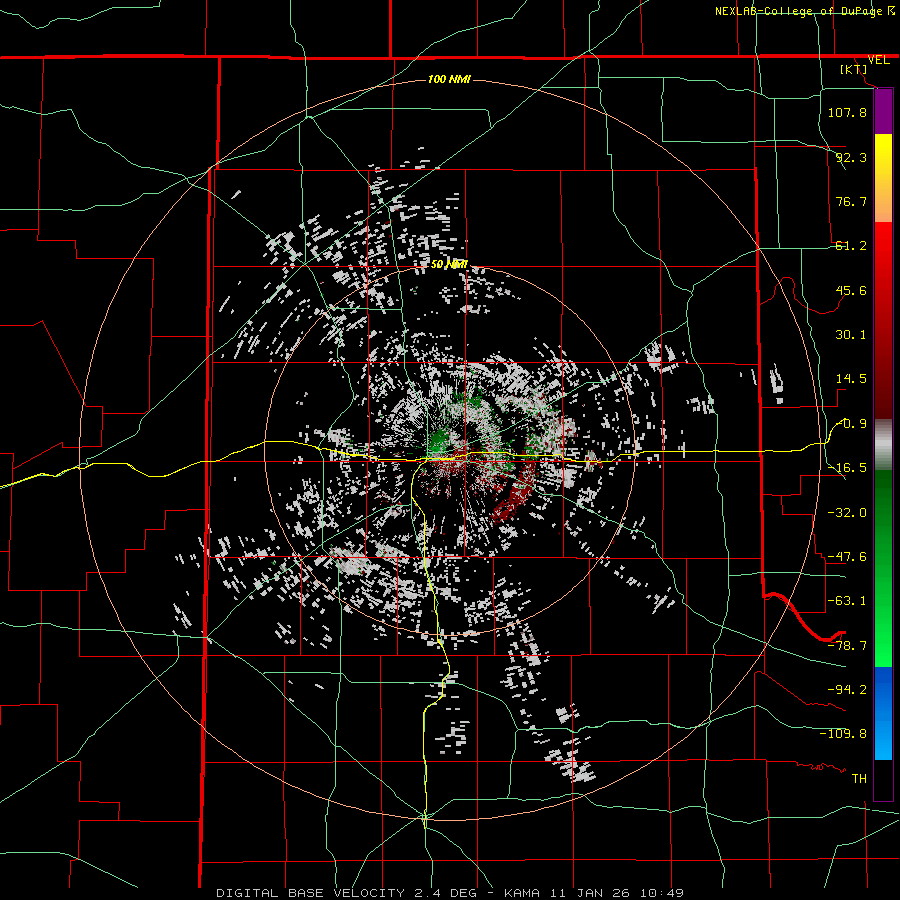Select the 45.6 scale value

click(851, 290)
